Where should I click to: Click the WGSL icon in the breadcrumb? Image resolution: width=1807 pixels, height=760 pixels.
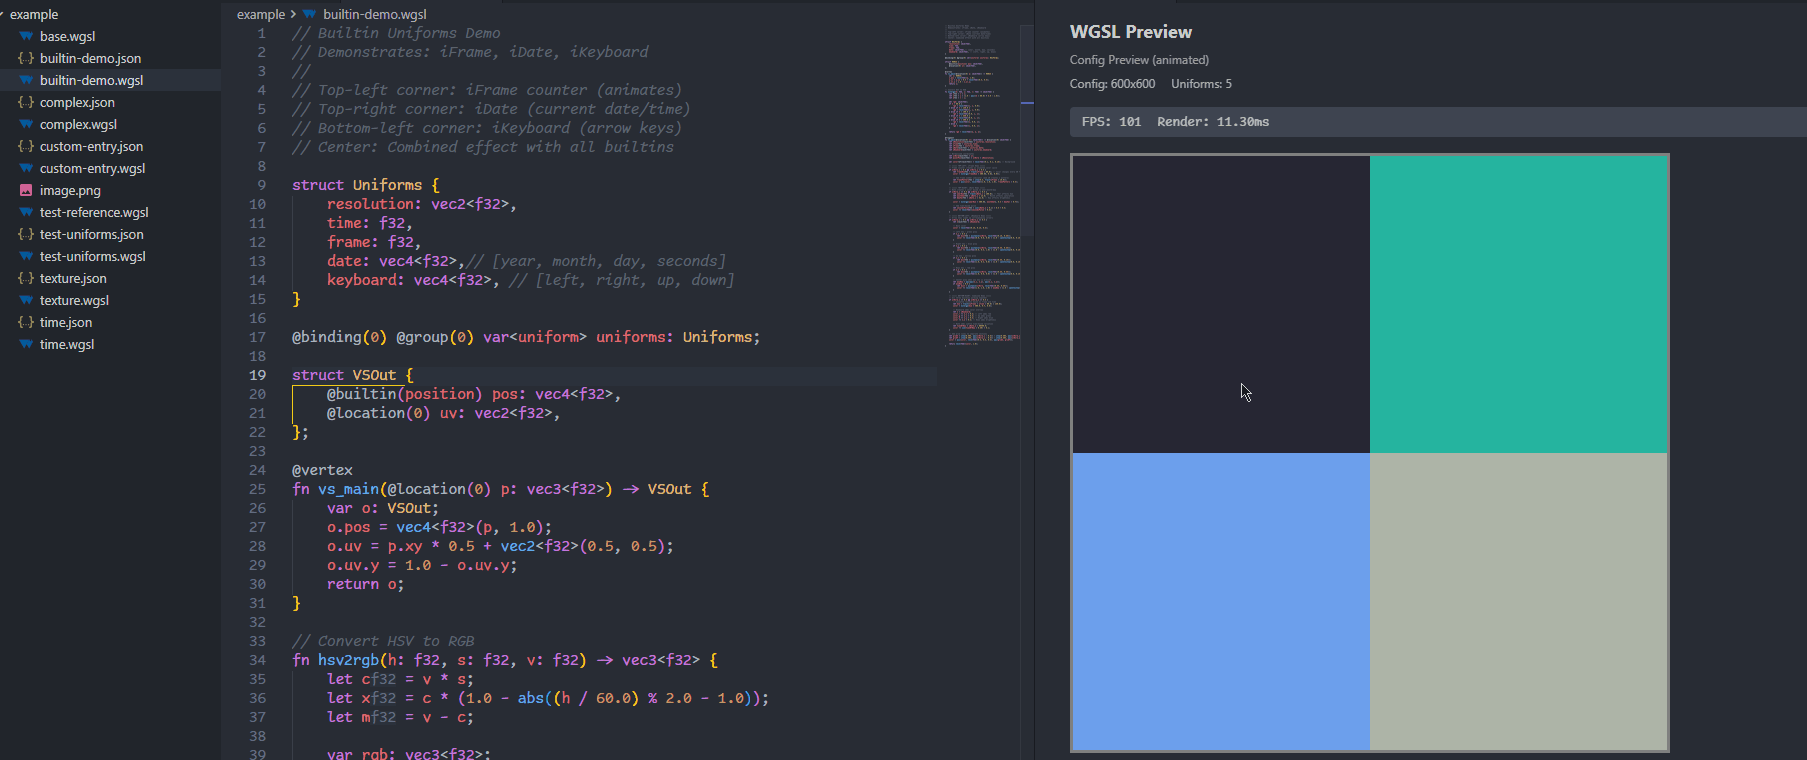click(309, 14)
